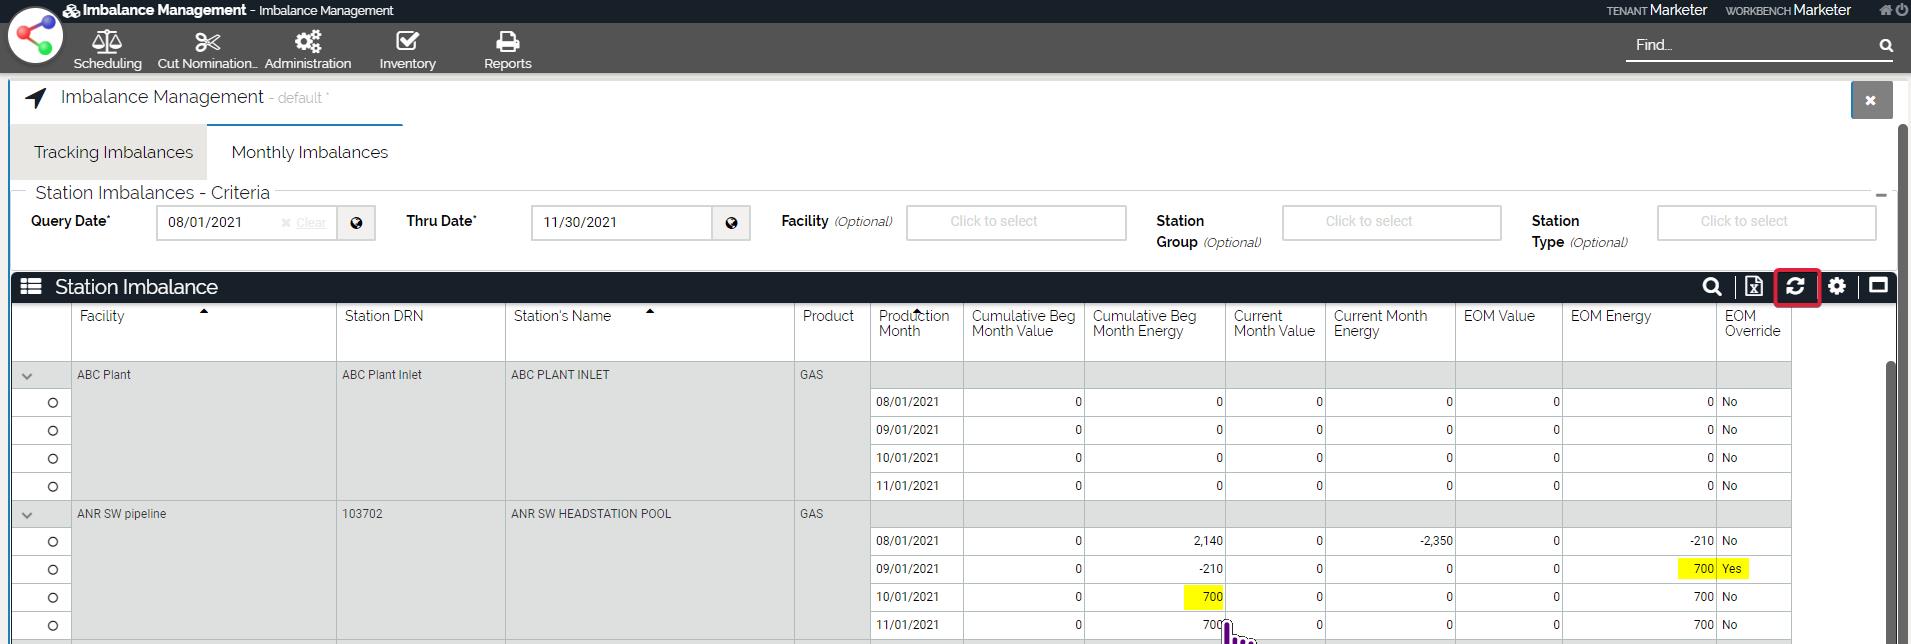Screen dimensions: 1911x644
Task: Open the Inventory checkbox icon
Action: click(407, 42)
